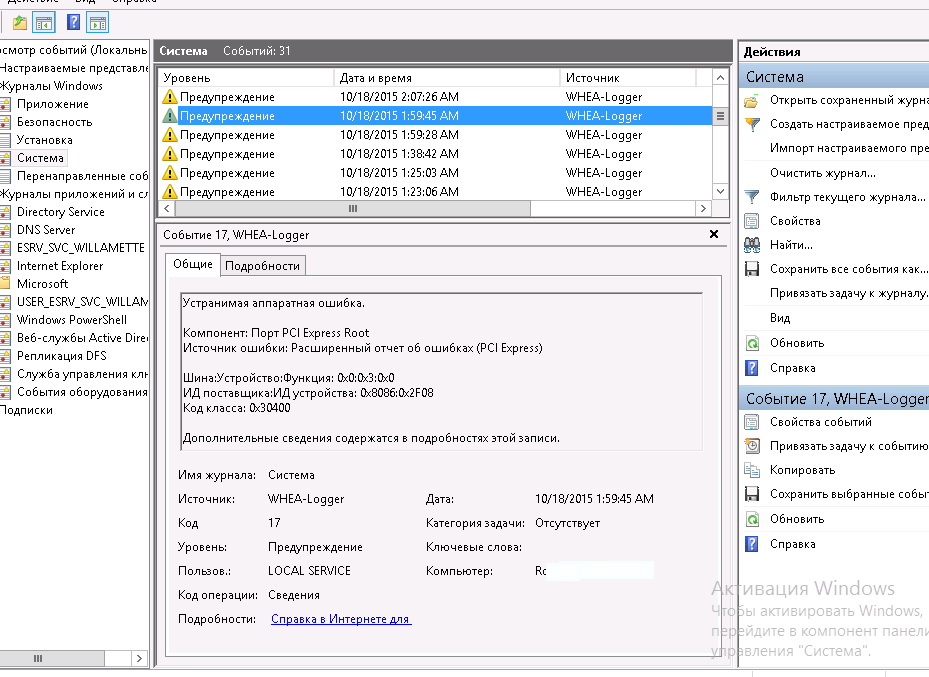Click the Свойства событий icon
Viewport: 929px width, 677px height.
click(752, 422)
